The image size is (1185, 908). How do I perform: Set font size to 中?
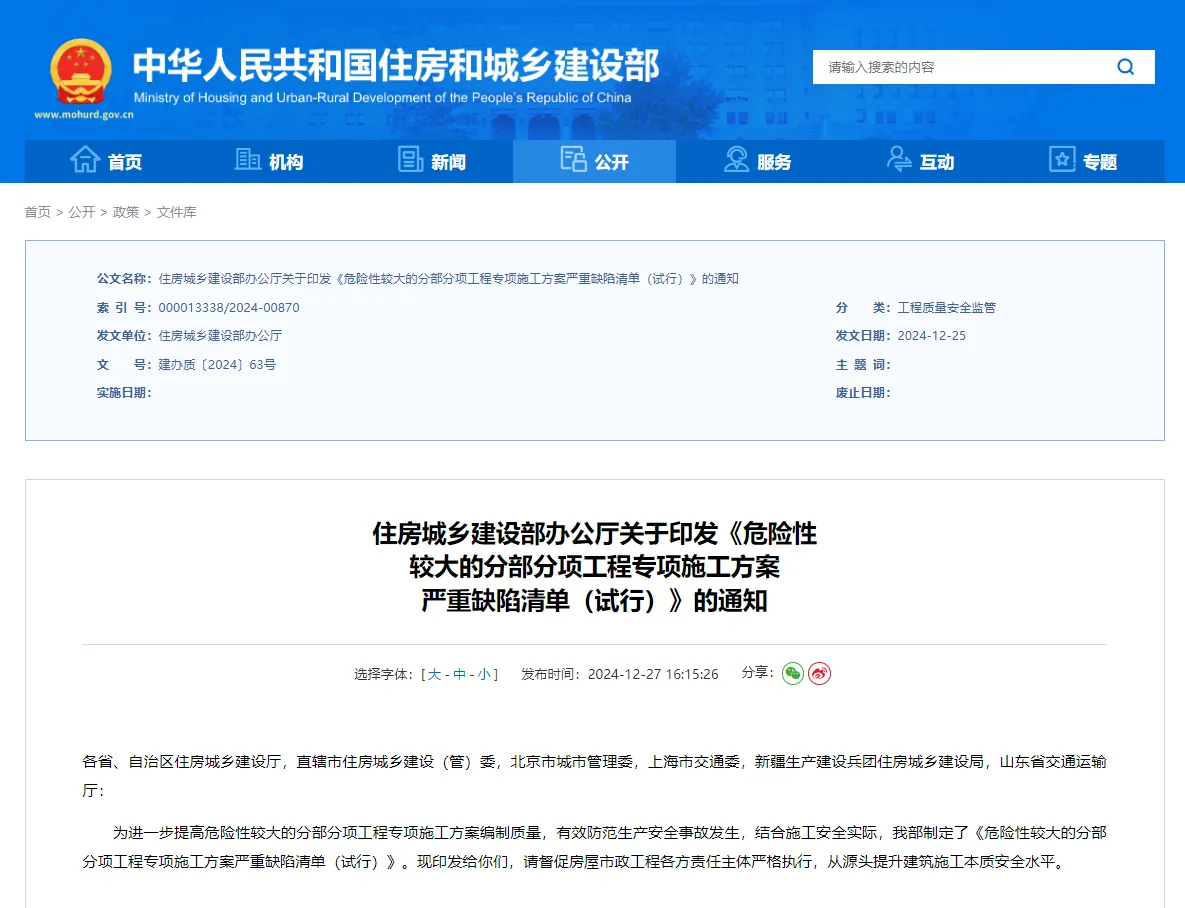[x=459, y=674]
